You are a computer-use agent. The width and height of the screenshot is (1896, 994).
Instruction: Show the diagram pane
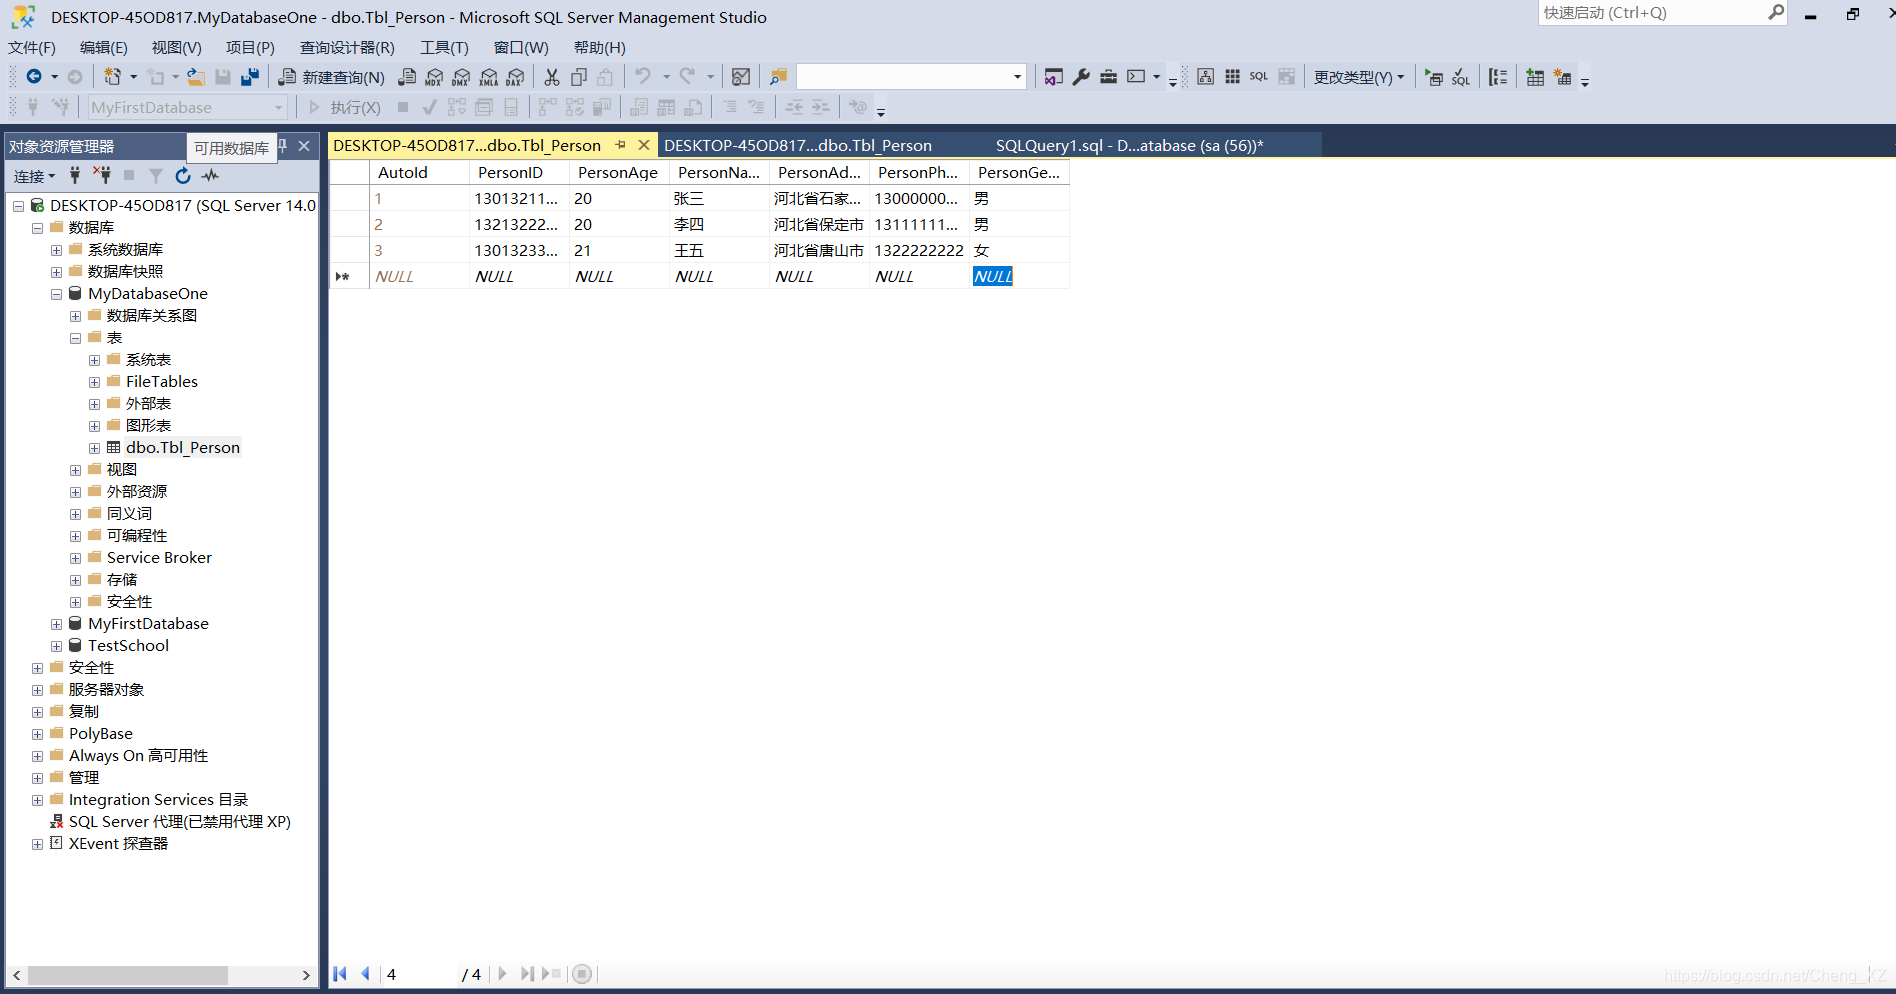(1205, 77)
